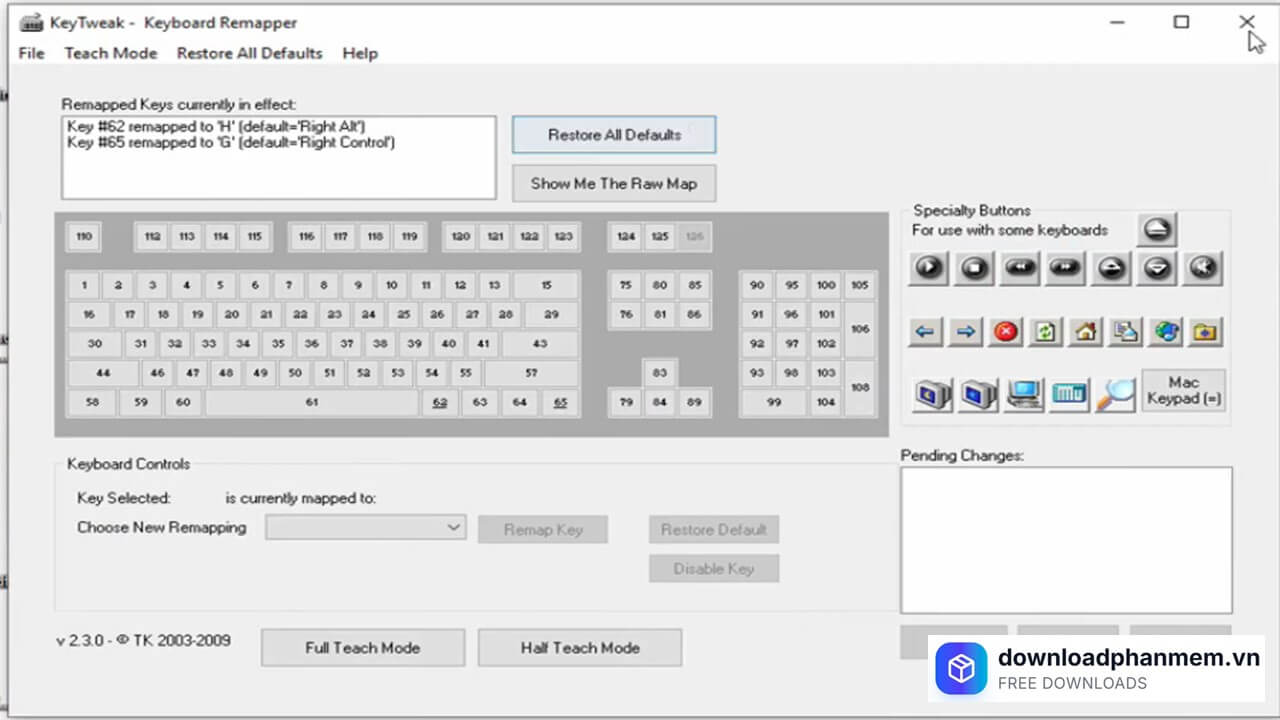Click the spacebar key 61
The image size is (1280, 720).
point(312,402)
